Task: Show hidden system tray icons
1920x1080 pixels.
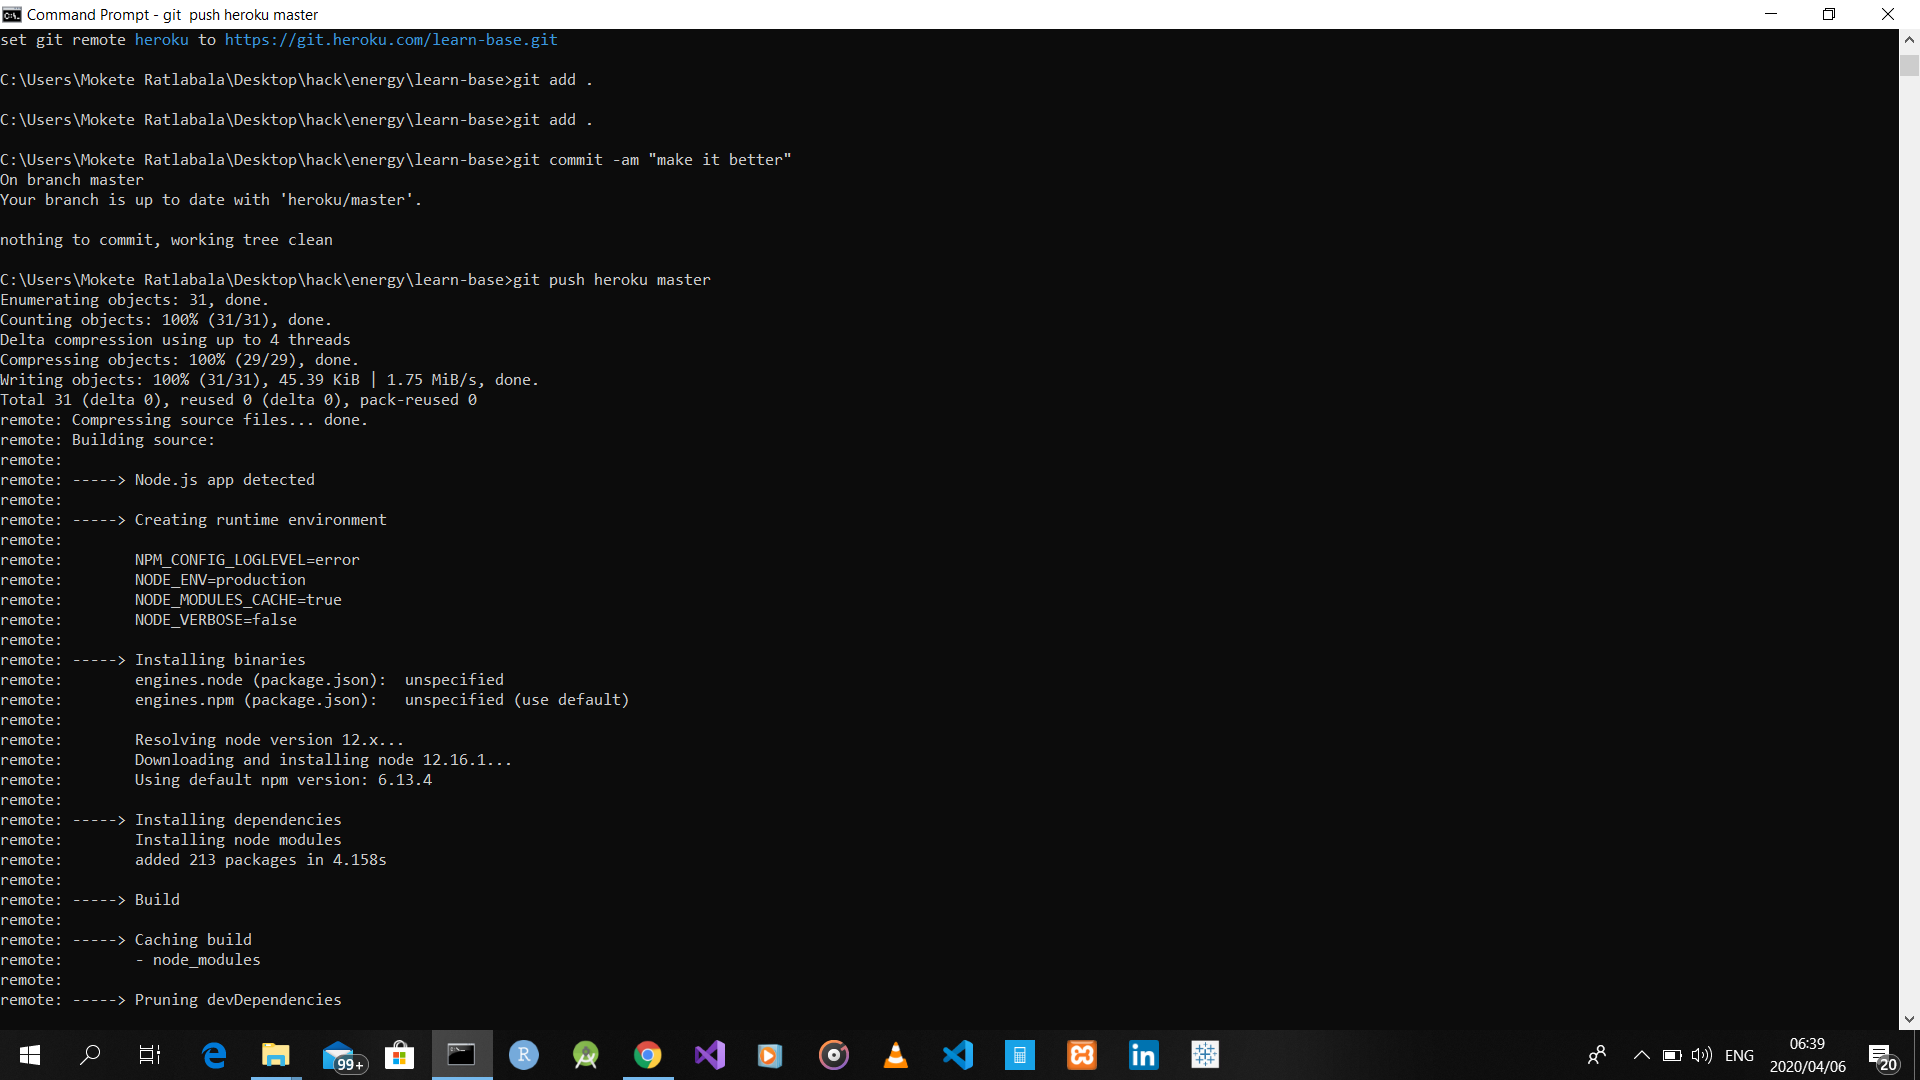Action: pos(1641,1055)
